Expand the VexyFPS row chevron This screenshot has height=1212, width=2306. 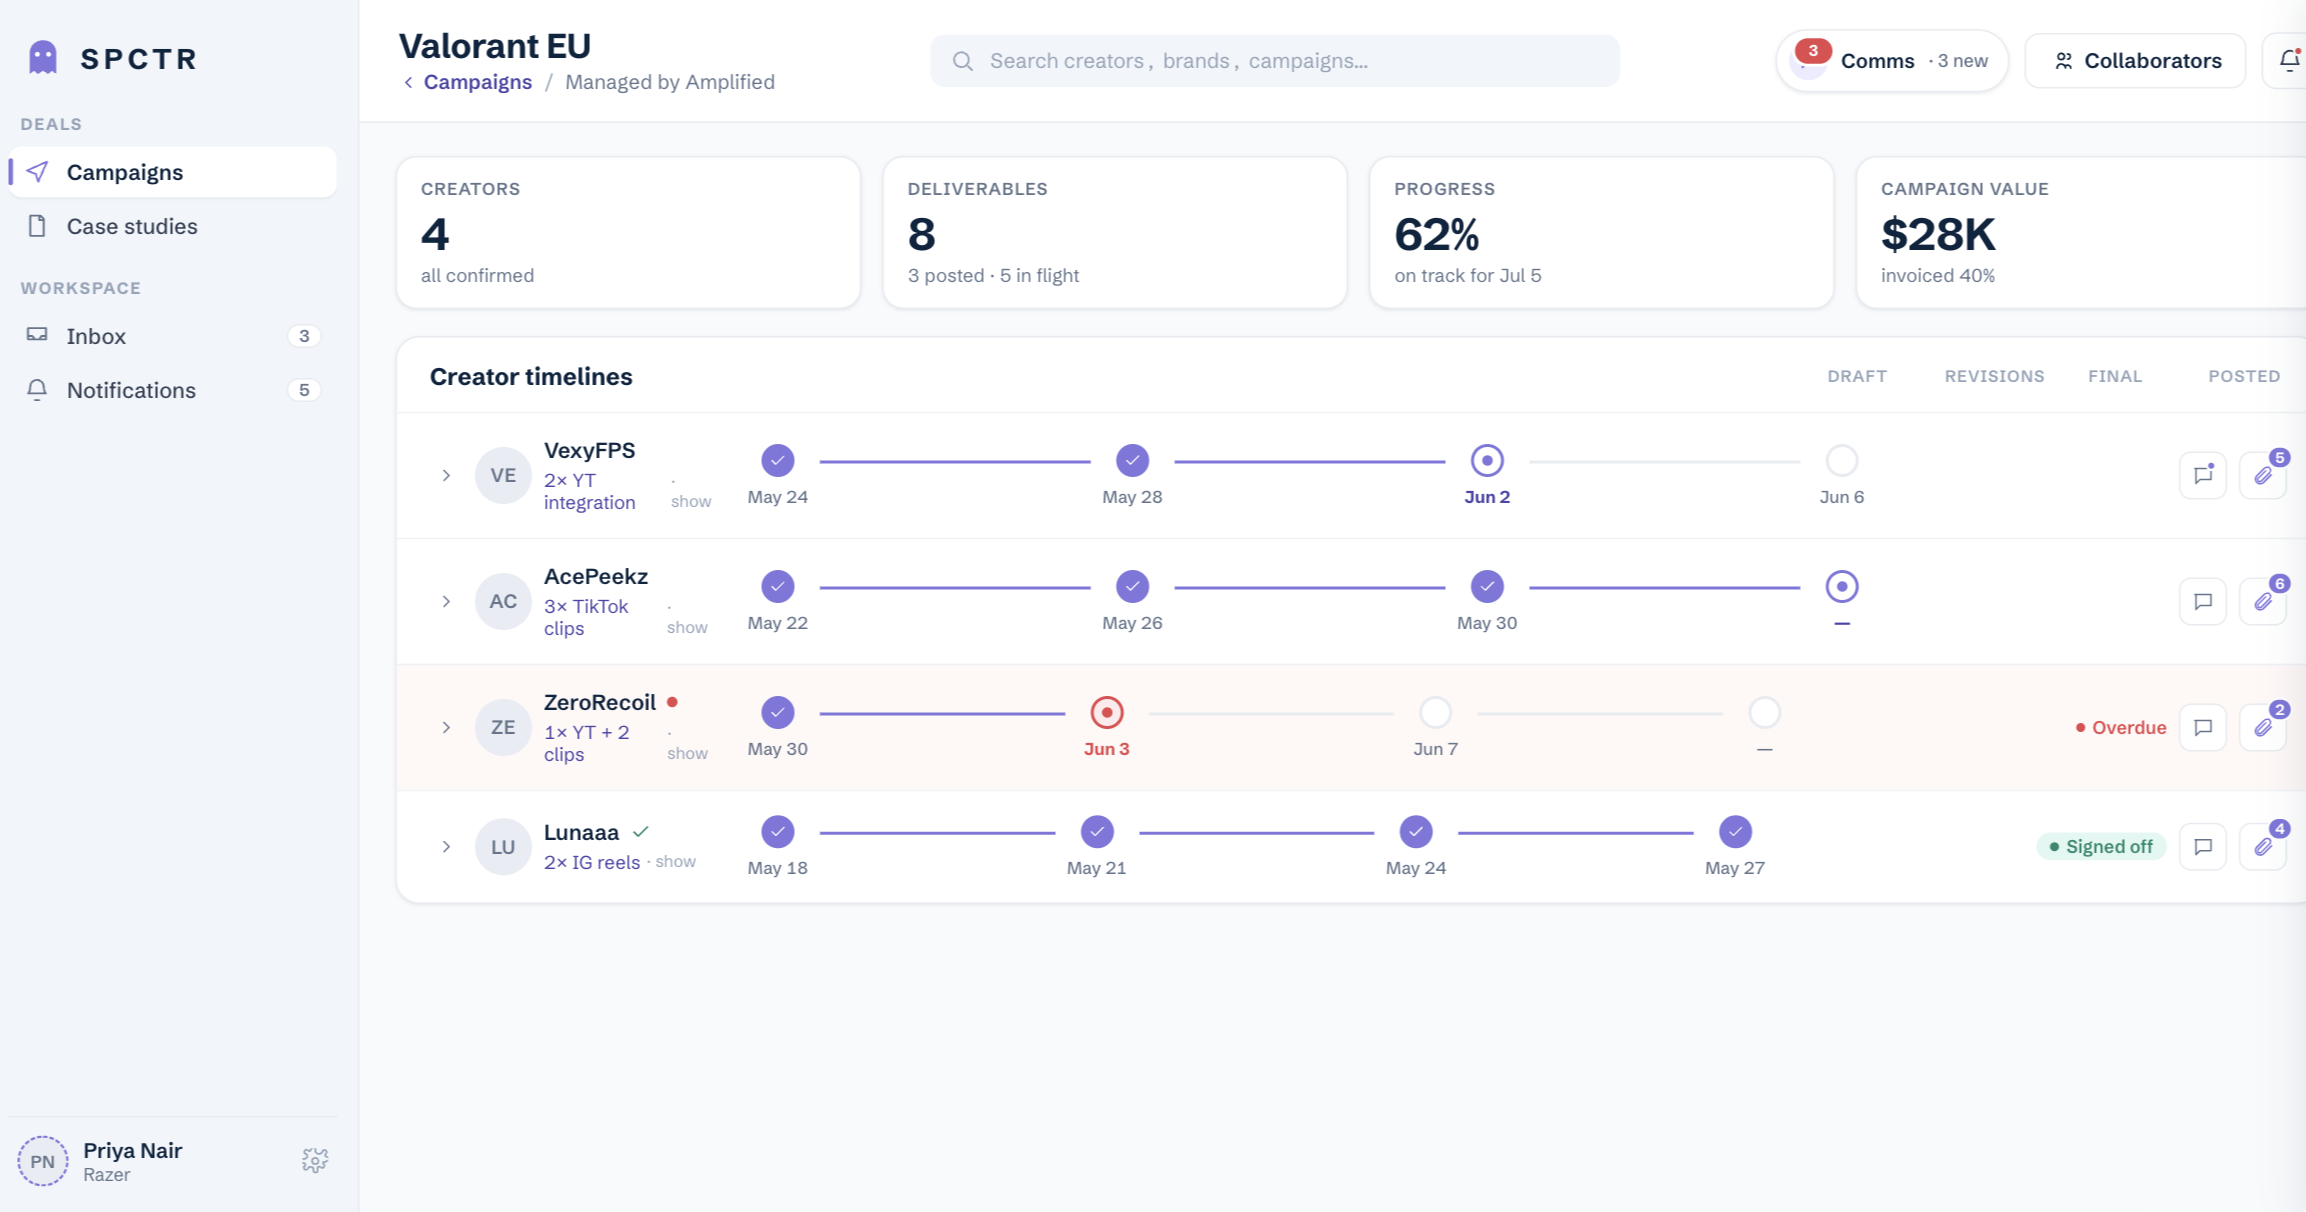446,475
